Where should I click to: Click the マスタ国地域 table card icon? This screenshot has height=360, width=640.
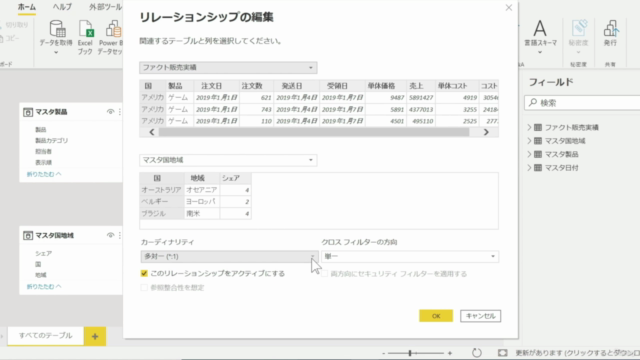coord(28,236)
